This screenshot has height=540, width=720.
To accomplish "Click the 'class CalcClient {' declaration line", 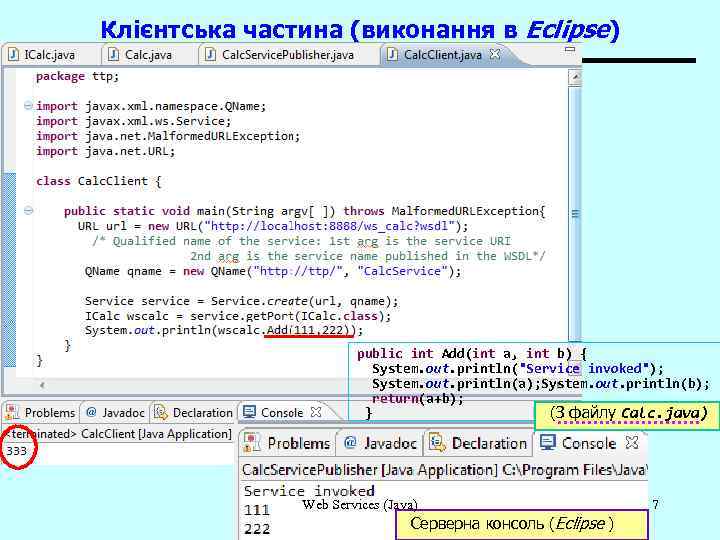I will point(99,181).
